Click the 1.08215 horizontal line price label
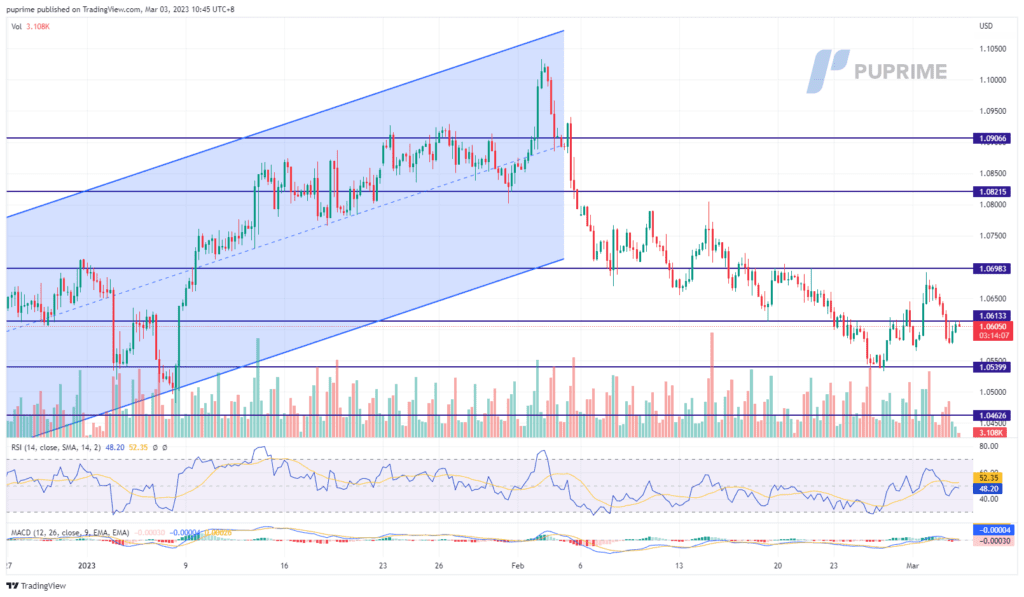 click(993, 192)
